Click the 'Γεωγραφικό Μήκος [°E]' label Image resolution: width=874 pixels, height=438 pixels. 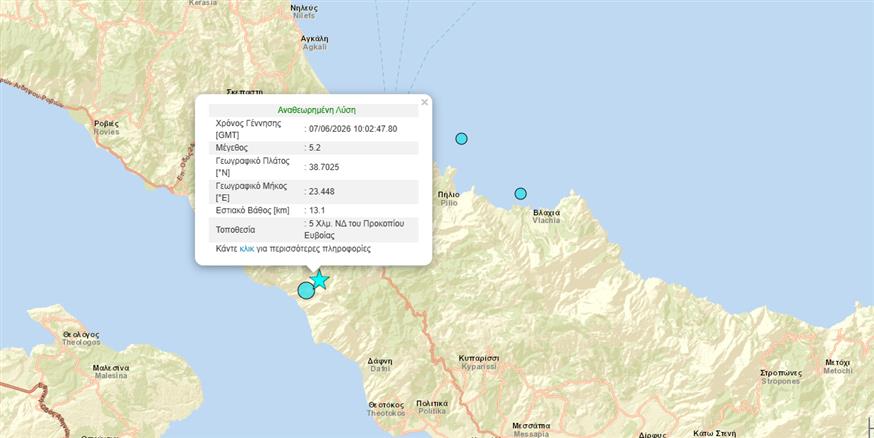251,191
